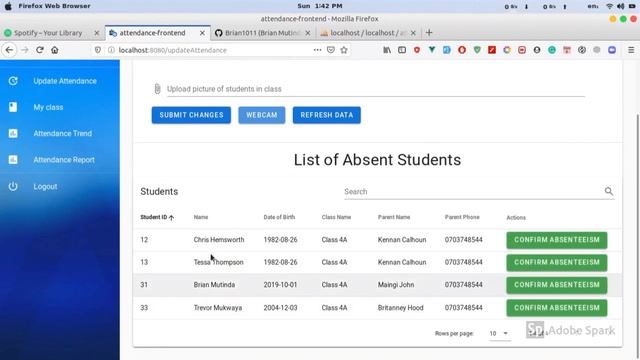Open Firefox library icon
This screenshot has height=360, width=640.
[x=387, y=50]
